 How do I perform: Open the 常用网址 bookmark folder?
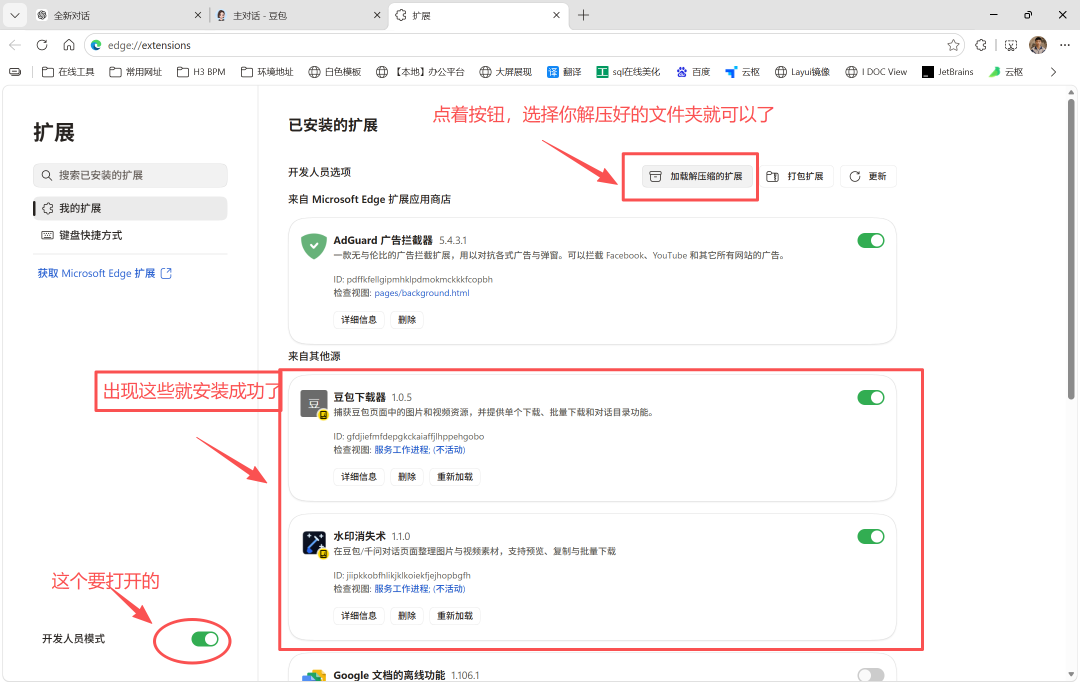[136, 72]
